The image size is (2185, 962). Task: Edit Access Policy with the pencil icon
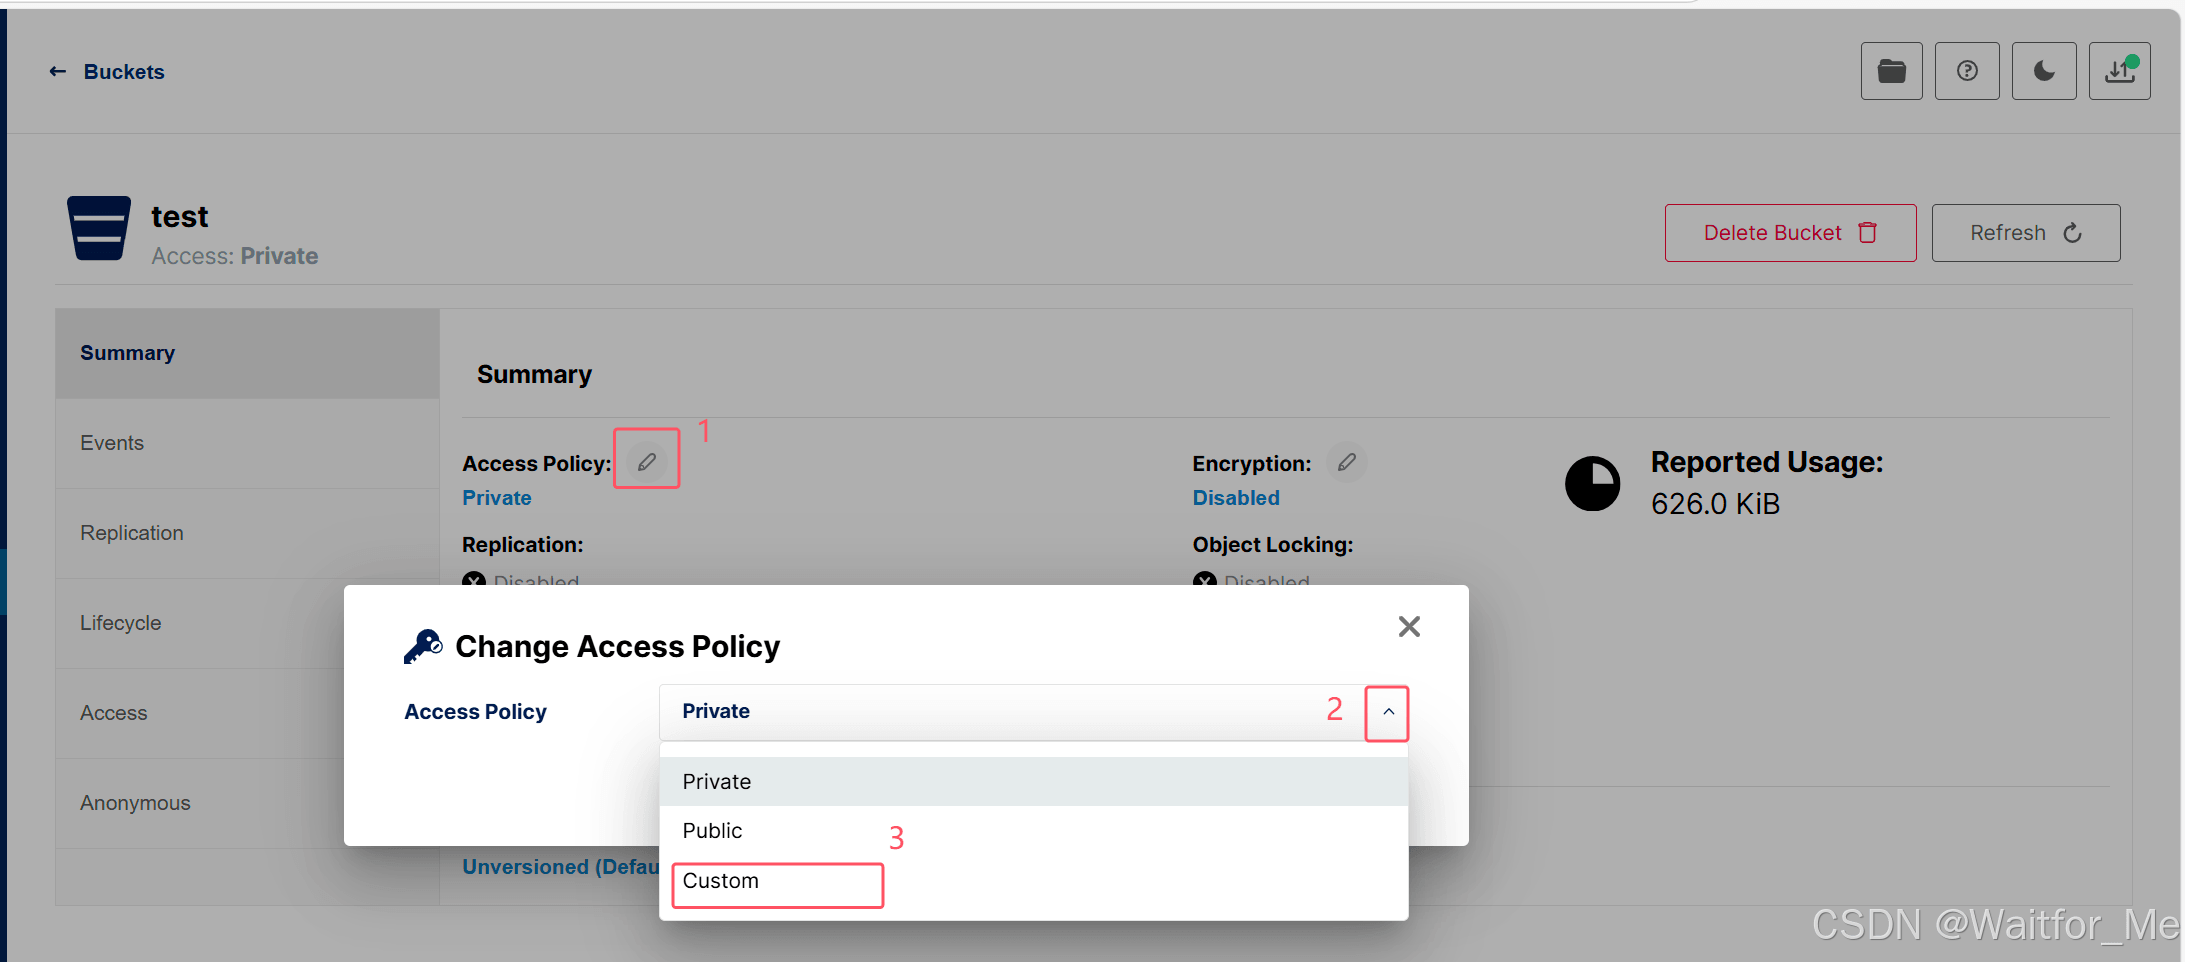click(647, 462)
